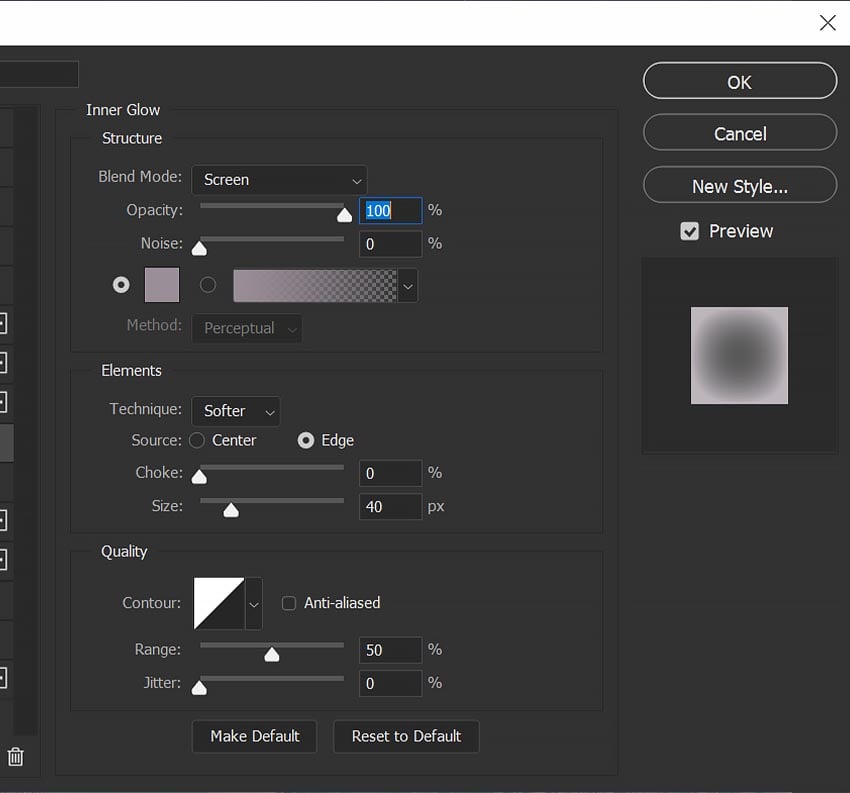The image size is (850, 793).
Task: Open the Blend Mode Screen dropdown
Action: click(x=279, y=179)
